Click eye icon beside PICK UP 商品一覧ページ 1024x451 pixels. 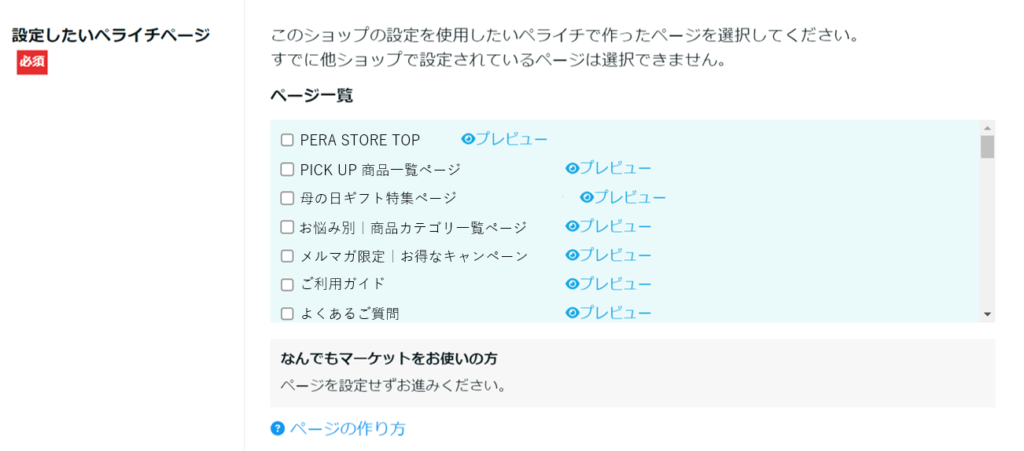pyautogui.click(x=572, y=168)
